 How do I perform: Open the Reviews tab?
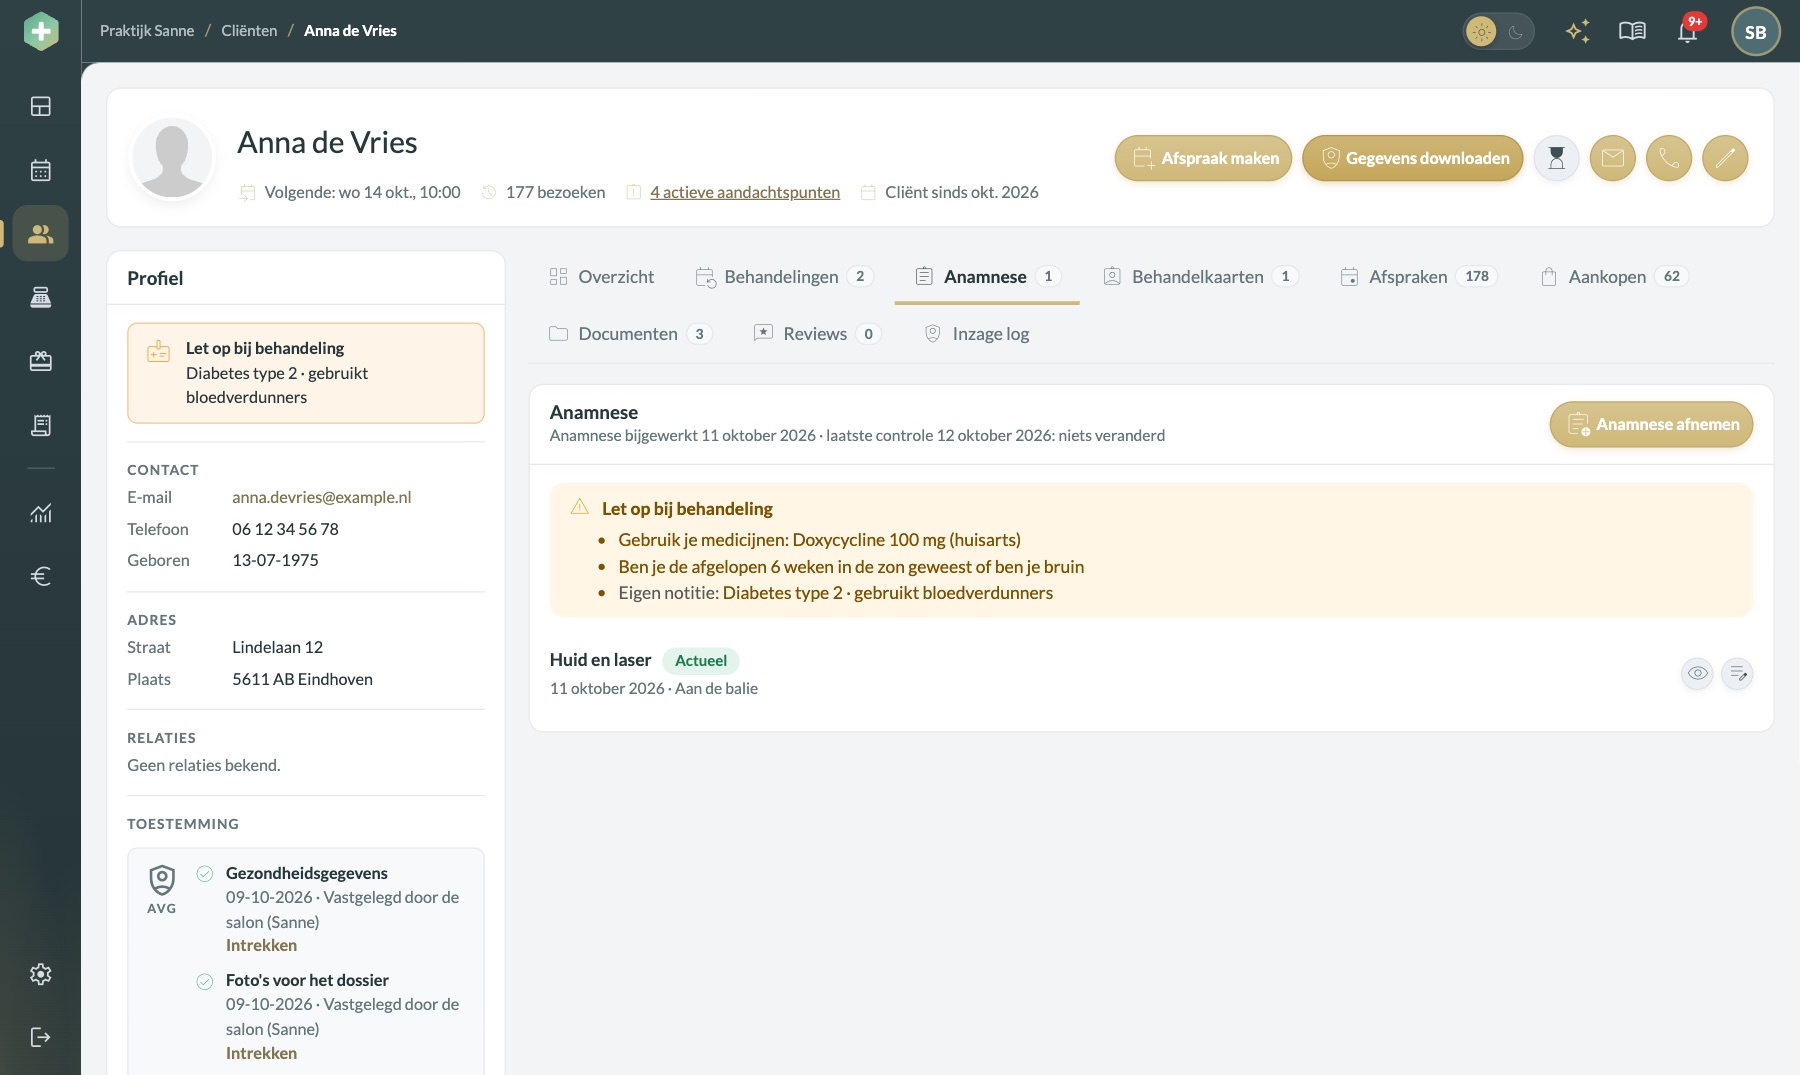(817, 334)
